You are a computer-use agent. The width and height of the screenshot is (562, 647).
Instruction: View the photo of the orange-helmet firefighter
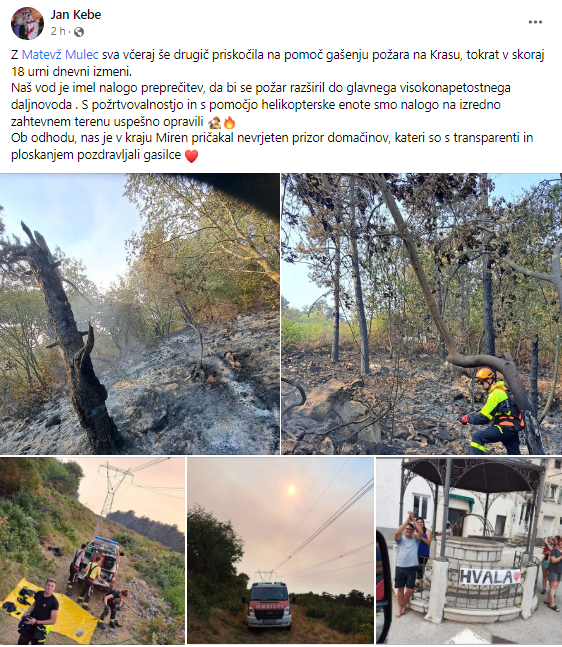coord(422,314)
